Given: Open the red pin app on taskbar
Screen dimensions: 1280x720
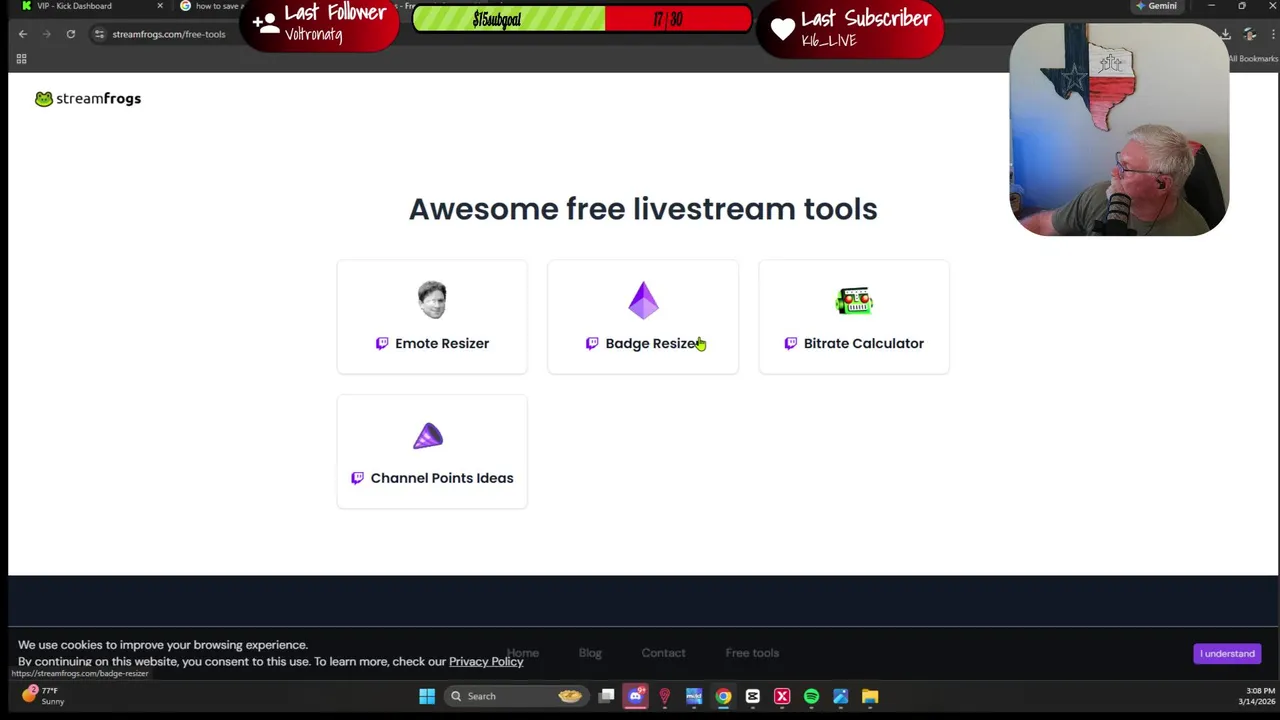Looking at the screenshot, I should 665,696.
